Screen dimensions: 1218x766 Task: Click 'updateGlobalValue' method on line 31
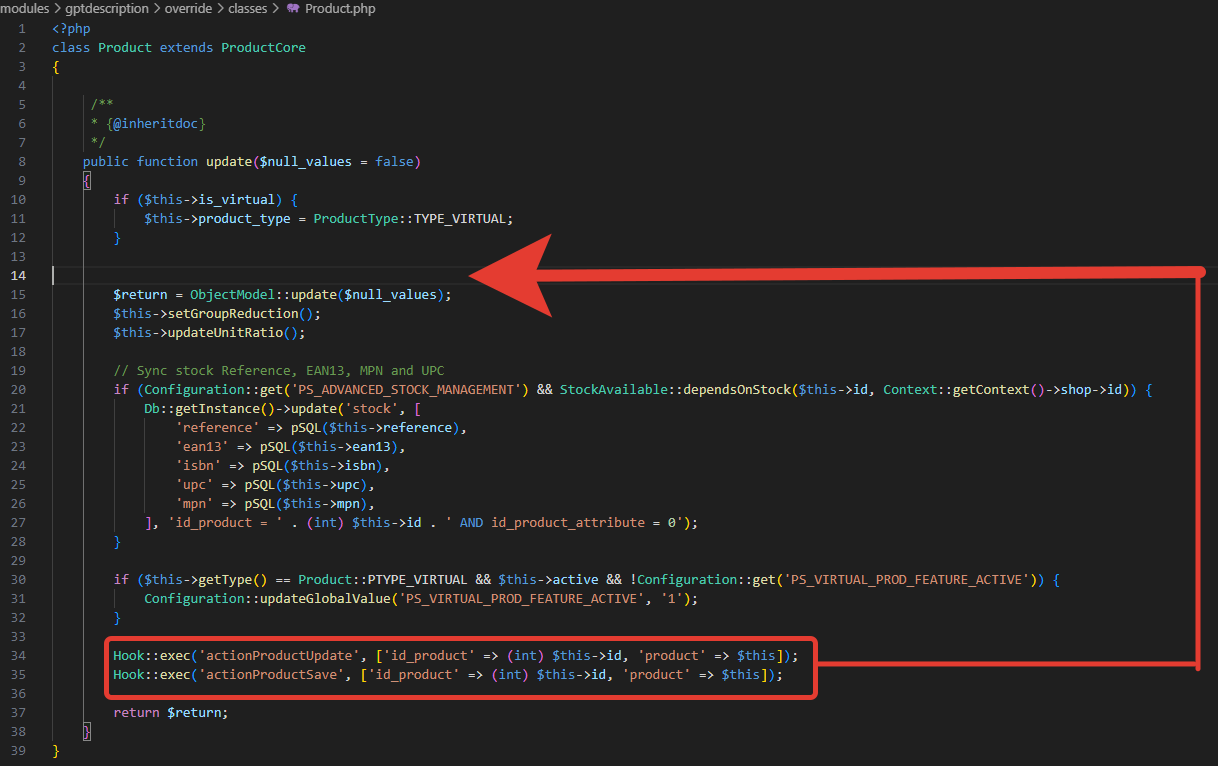click(302, 598)
